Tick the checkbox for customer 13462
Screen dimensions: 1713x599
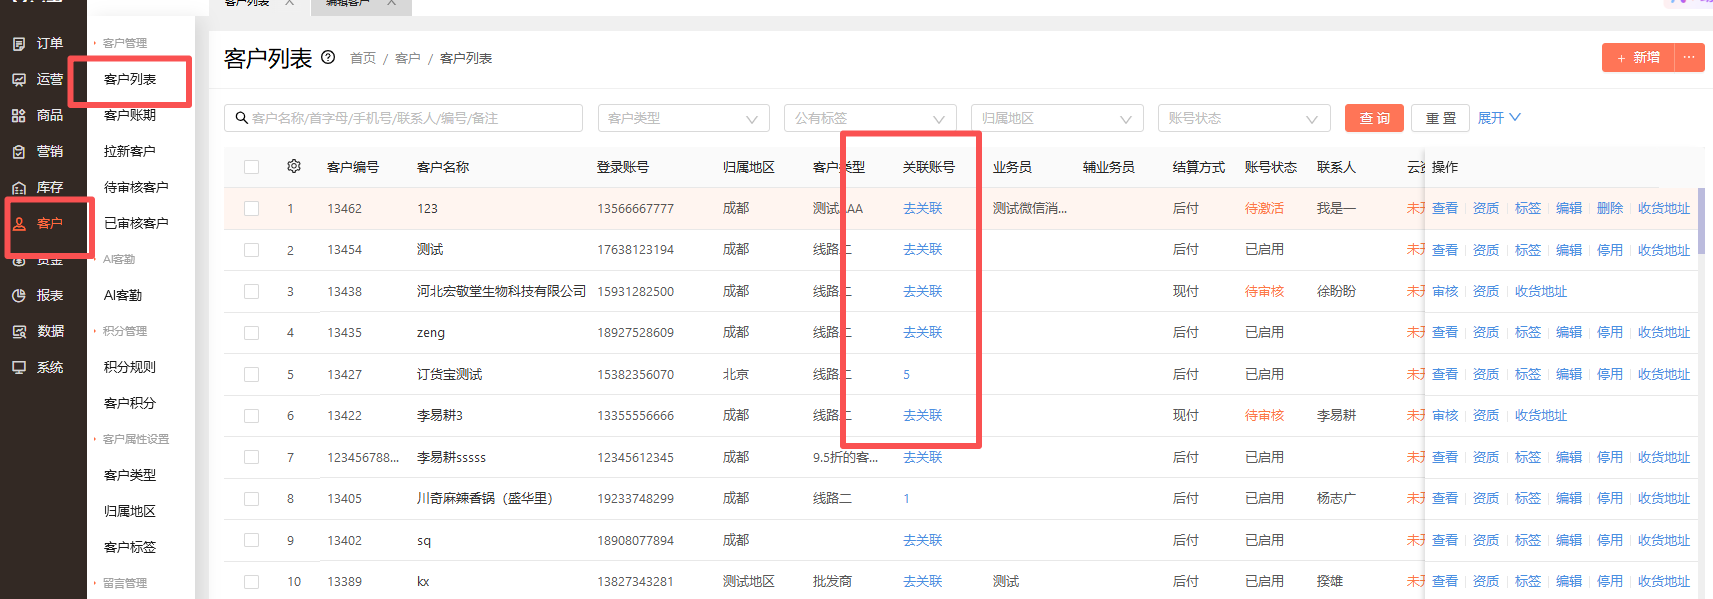[x=251, y=208]
